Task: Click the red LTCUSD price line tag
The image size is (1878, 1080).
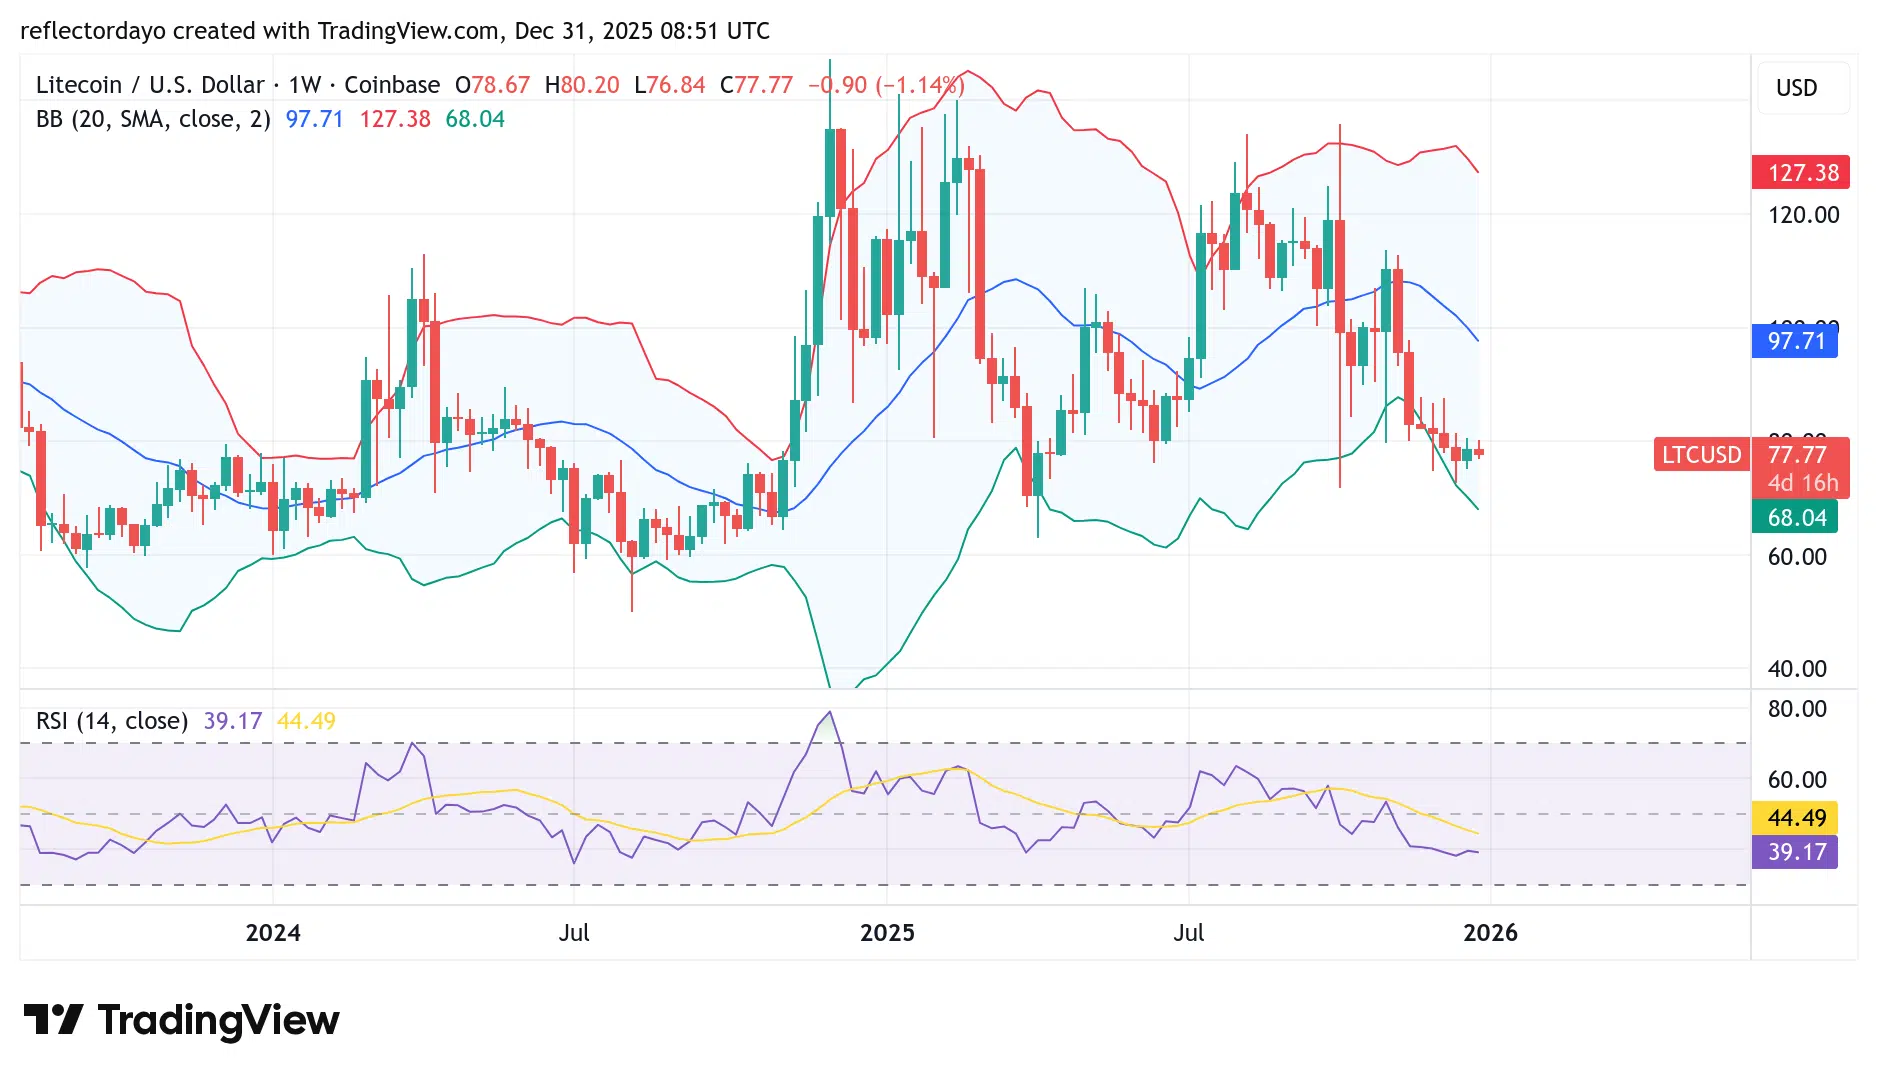Action: (x=1700, y=455)
